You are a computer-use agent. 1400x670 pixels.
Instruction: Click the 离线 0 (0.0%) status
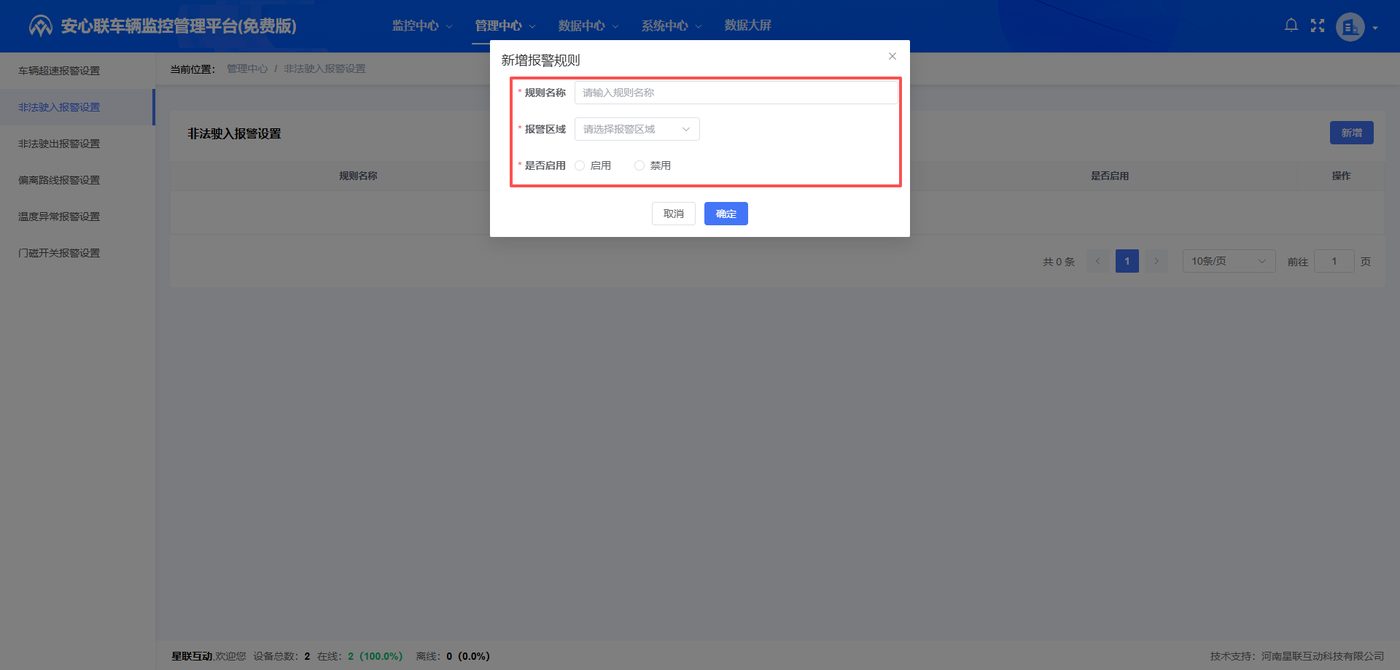click(453, 657)
